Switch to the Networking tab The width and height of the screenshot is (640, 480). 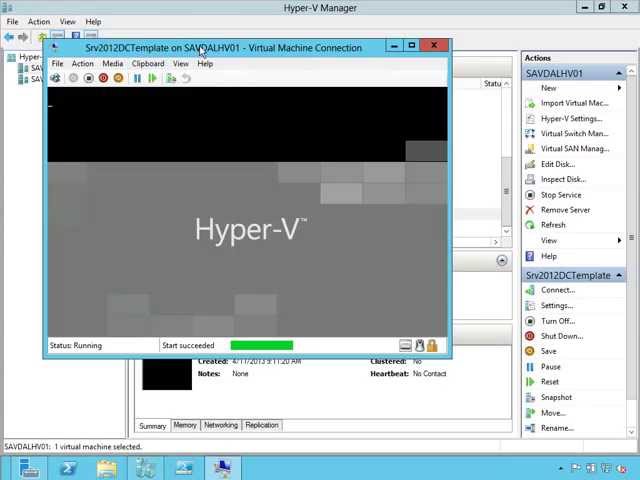221,425
